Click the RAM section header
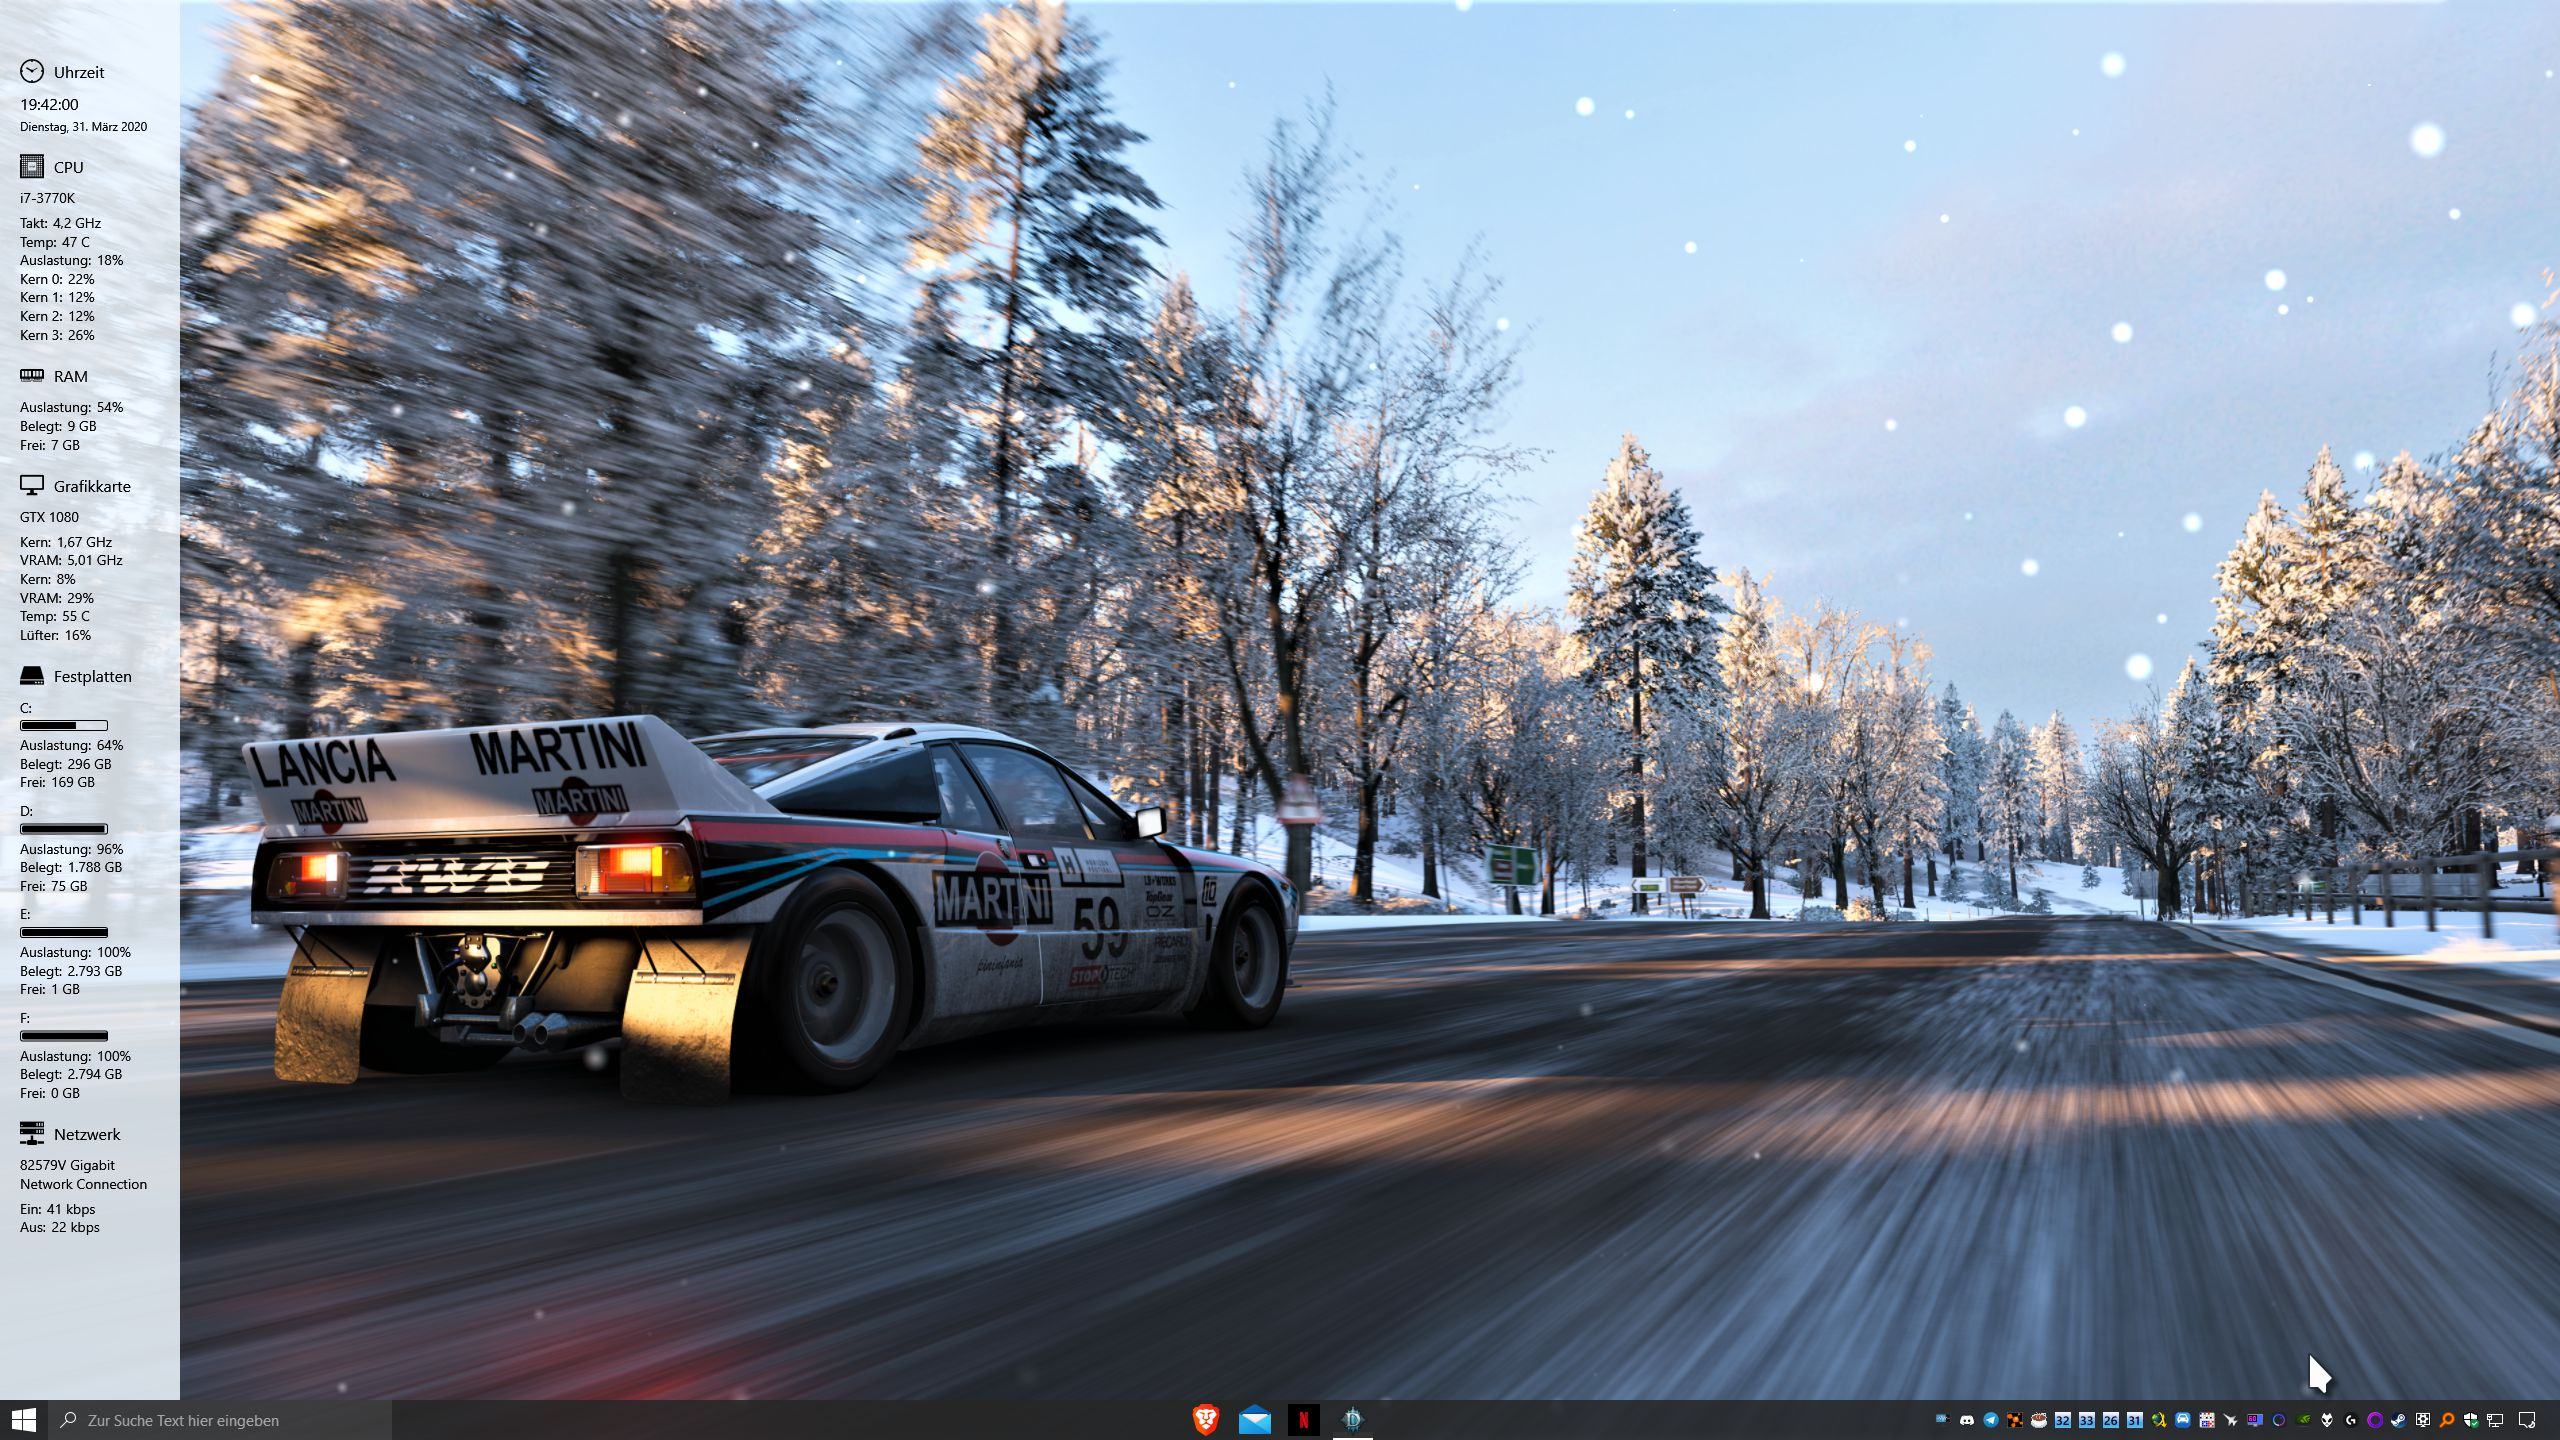This screenshot has height=1440, width=2560. 54,376
